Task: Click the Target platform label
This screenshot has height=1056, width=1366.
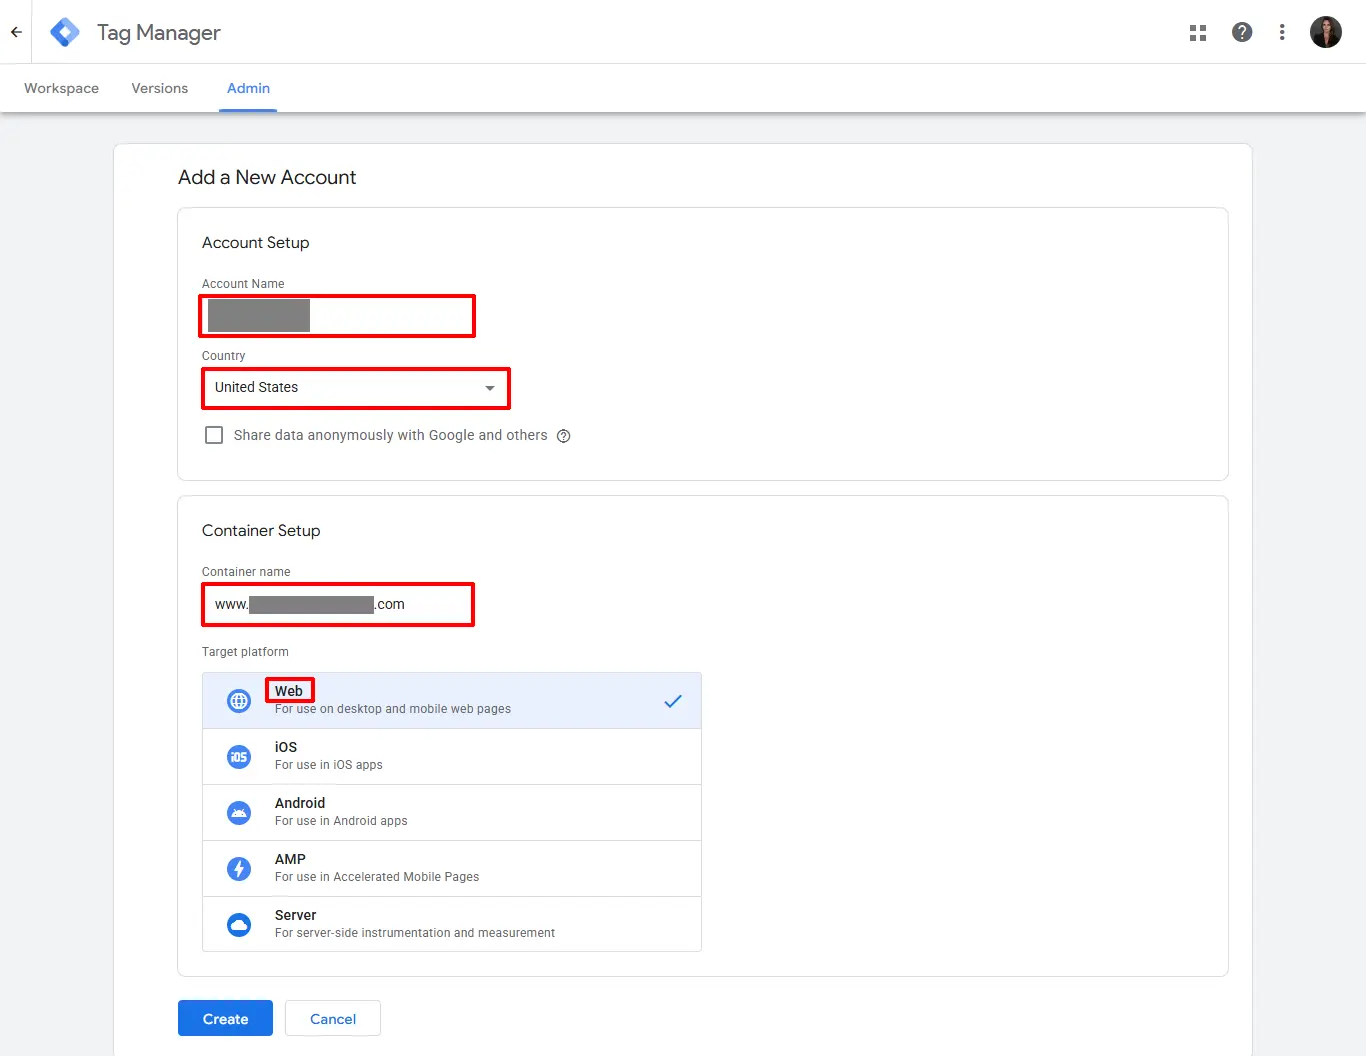Action: pyautogui.click(x=245, y=652)
